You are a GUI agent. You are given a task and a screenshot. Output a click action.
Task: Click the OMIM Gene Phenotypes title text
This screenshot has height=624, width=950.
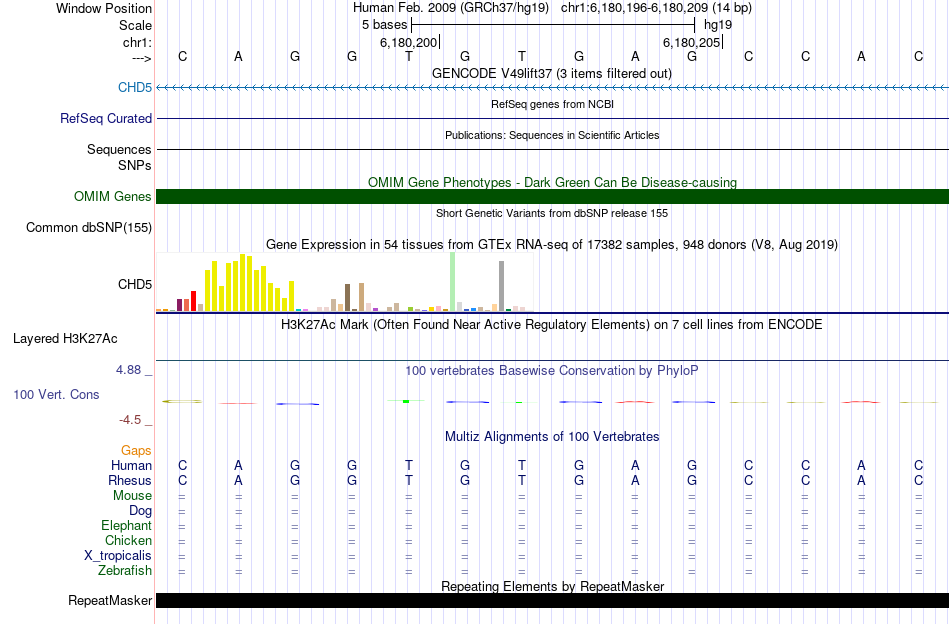pyautogui.click(x=553, y=182)
